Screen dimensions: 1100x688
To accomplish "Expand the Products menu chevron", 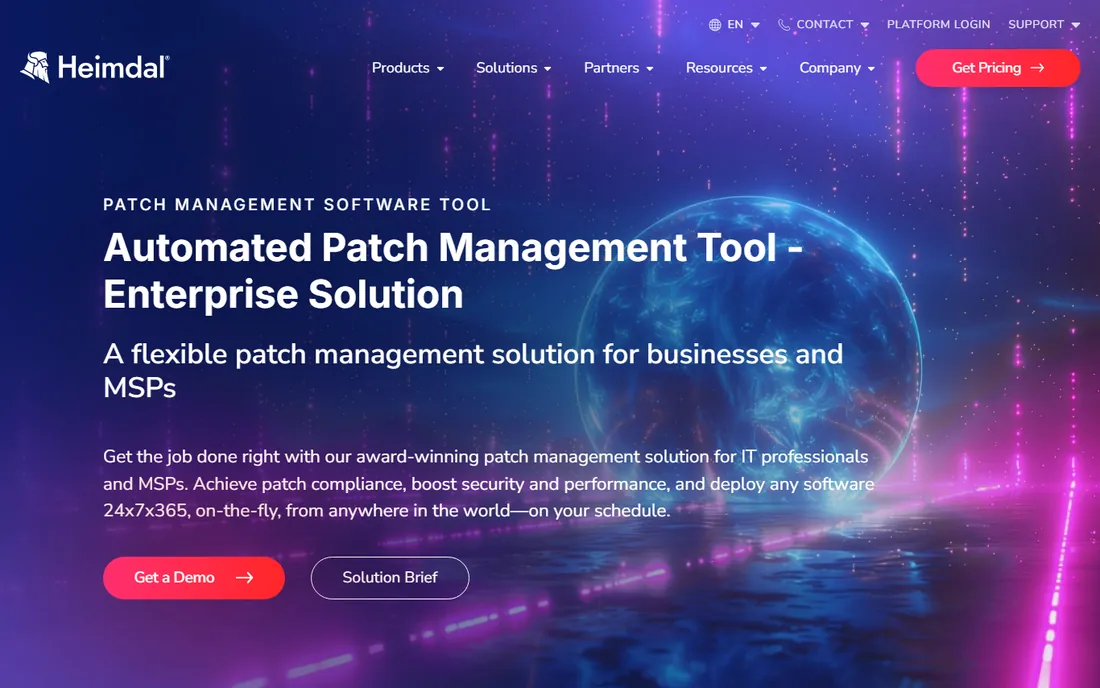I will point(441,69).
